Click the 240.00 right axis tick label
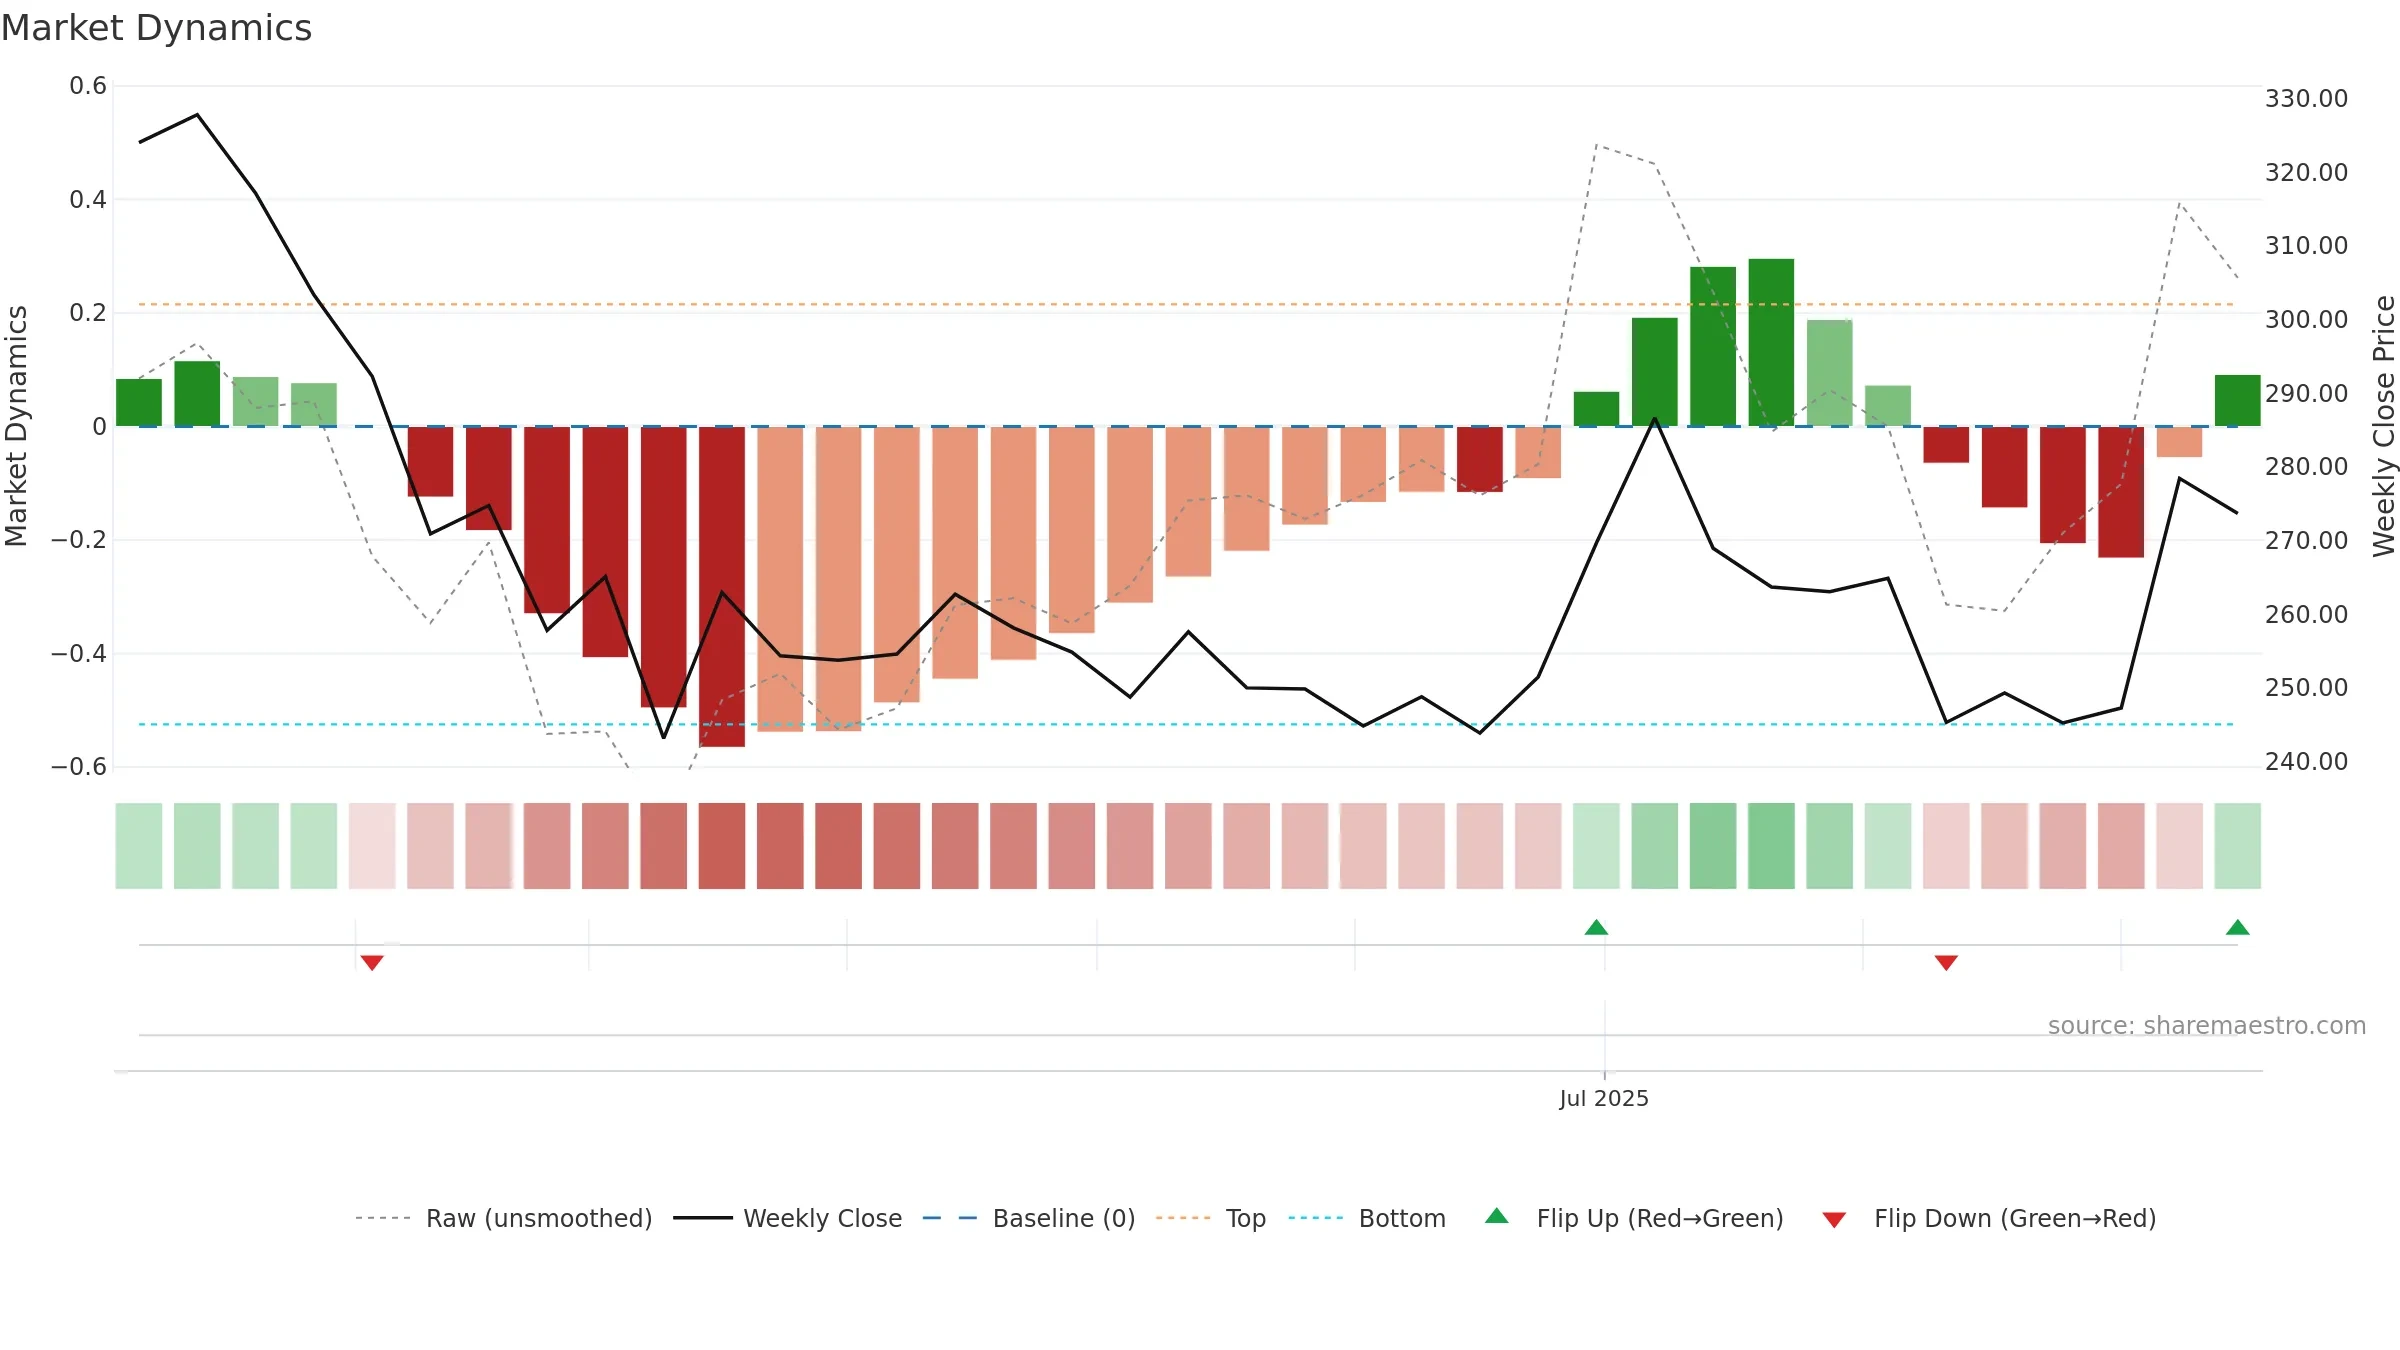Image resolution: width=2400 pixels, height=1350 pixels. tap(2306, 761)
